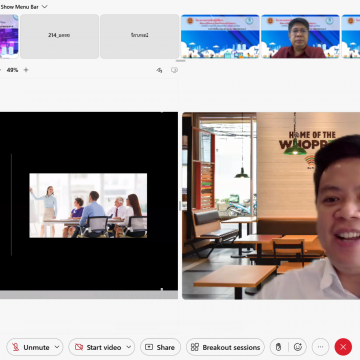This screenshot has height=360, width=360.
Task: Open audio options arrow beside Unmute
Action: point(57,347)
